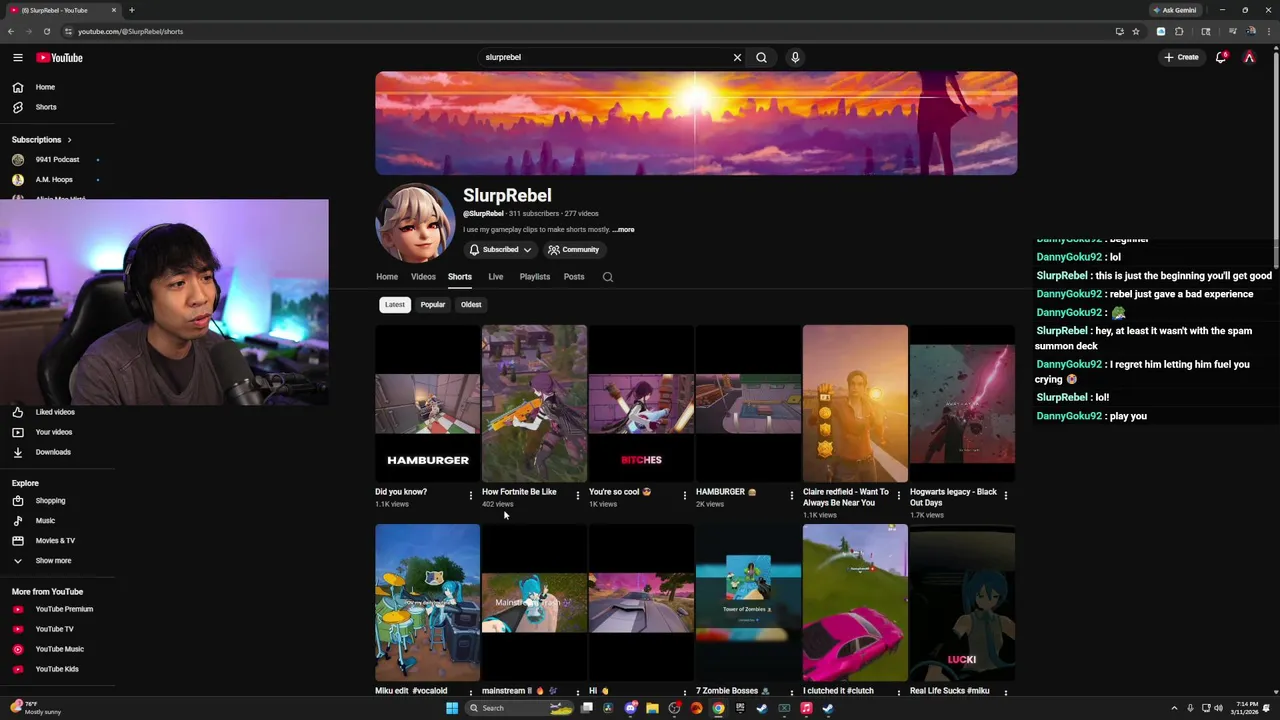Open options menu for 'HAMBURGER' short
This screenshot has height=720, width=1280.
click(x=792, y=495)
